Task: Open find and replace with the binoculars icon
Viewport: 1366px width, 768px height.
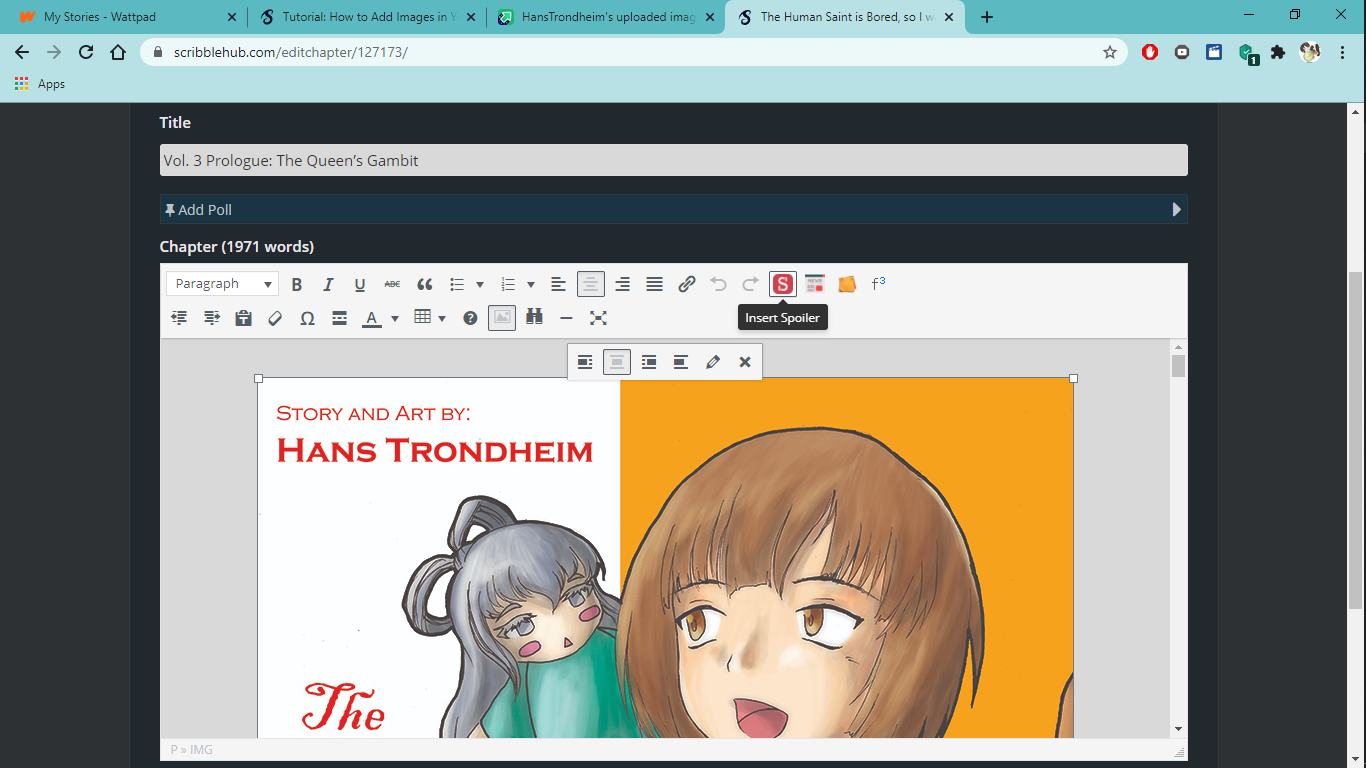Action: click(534, 317)
